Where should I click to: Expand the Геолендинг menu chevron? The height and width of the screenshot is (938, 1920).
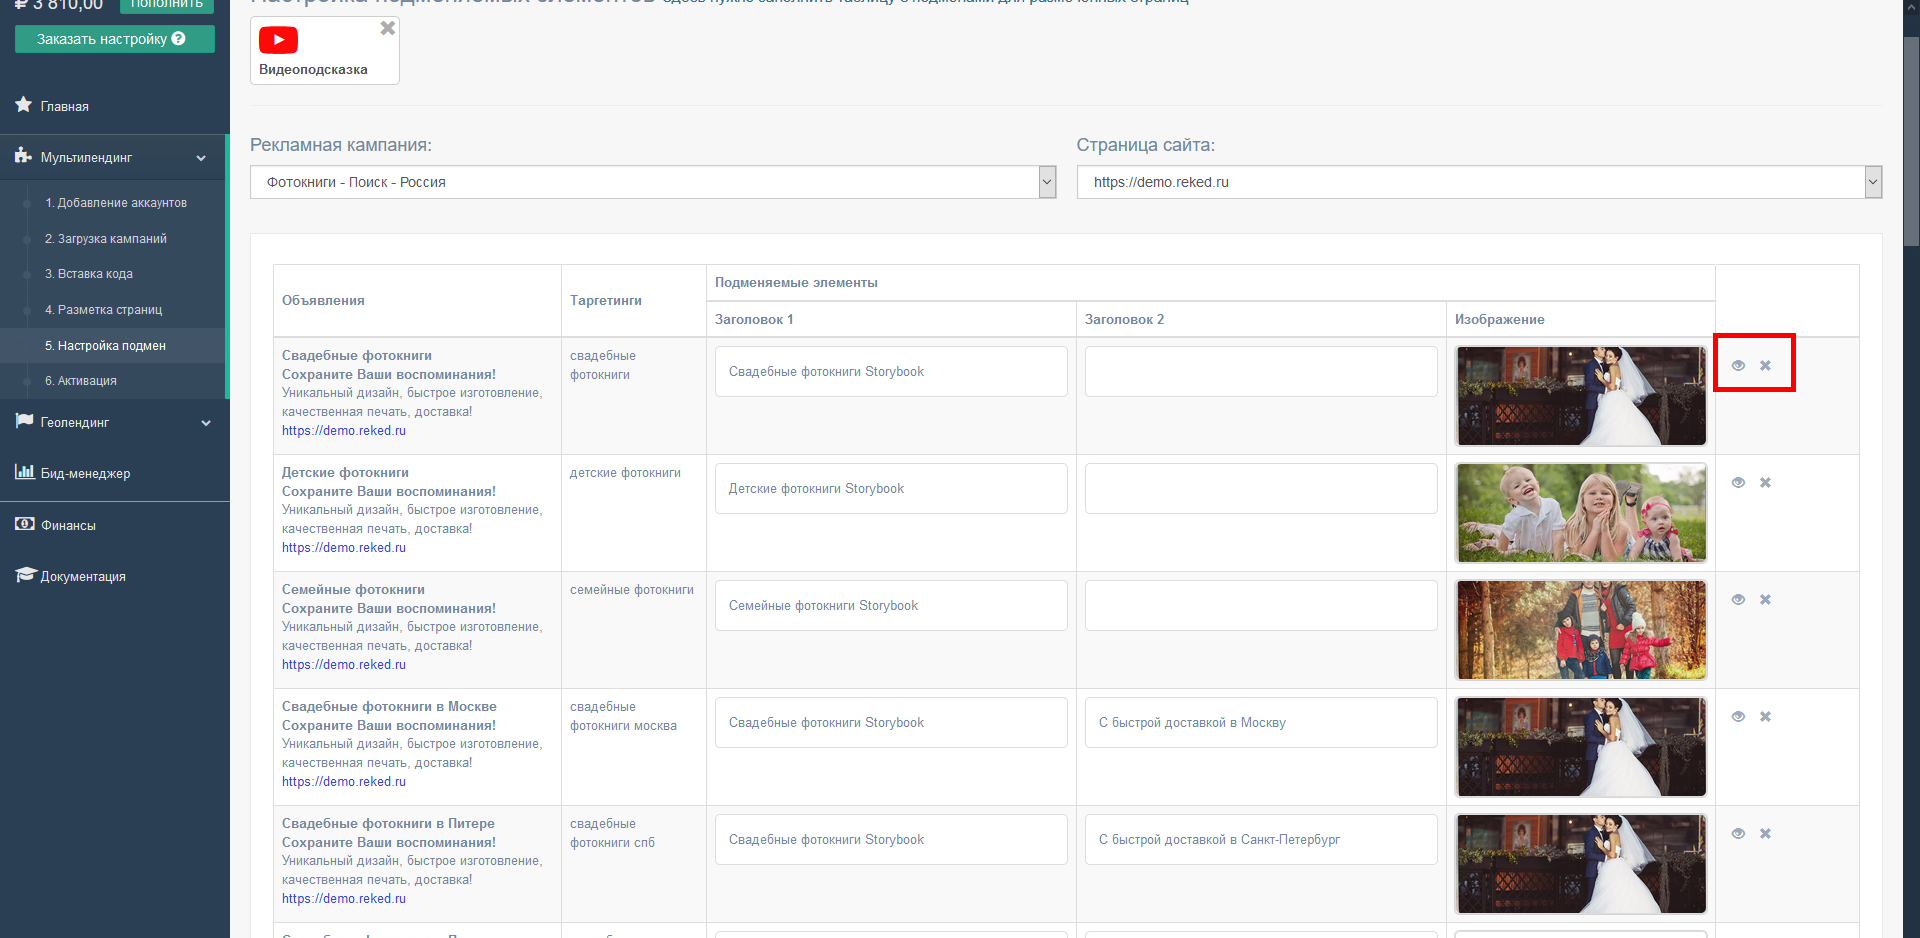click(206, 423)
